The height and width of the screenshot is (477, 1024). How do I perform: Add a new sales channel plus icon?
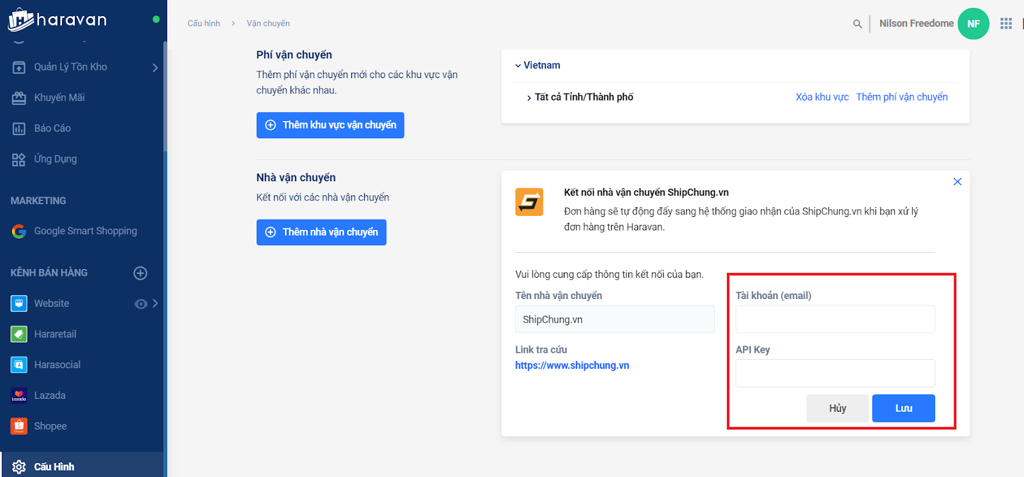click(141, 273)
